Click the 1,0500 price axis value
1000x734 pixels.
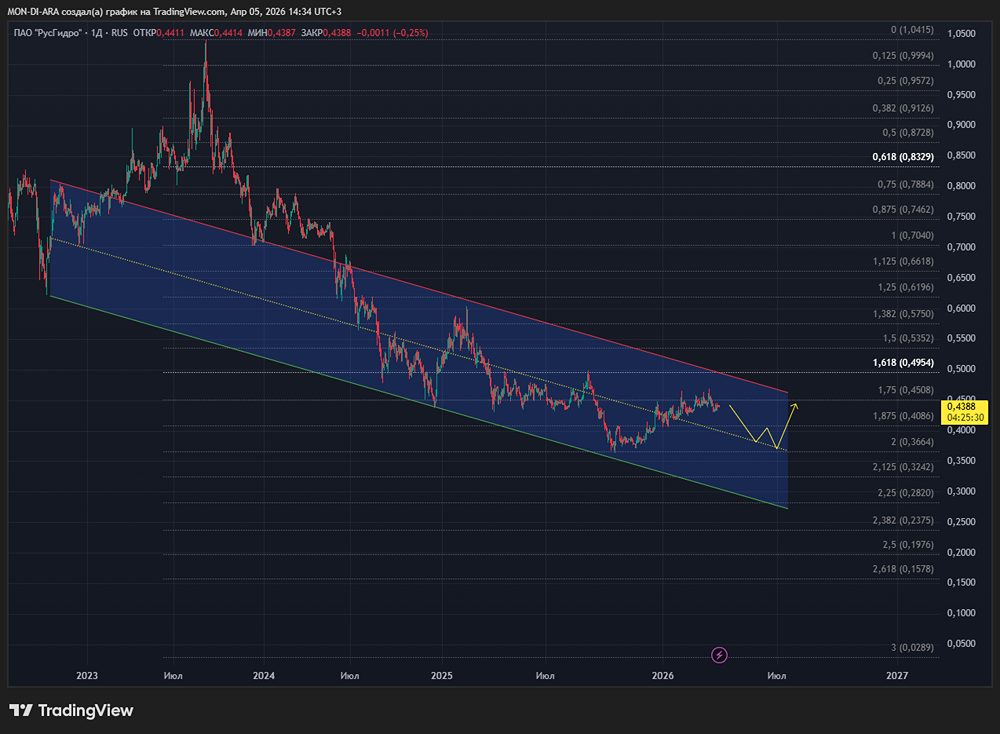(961, 34)
